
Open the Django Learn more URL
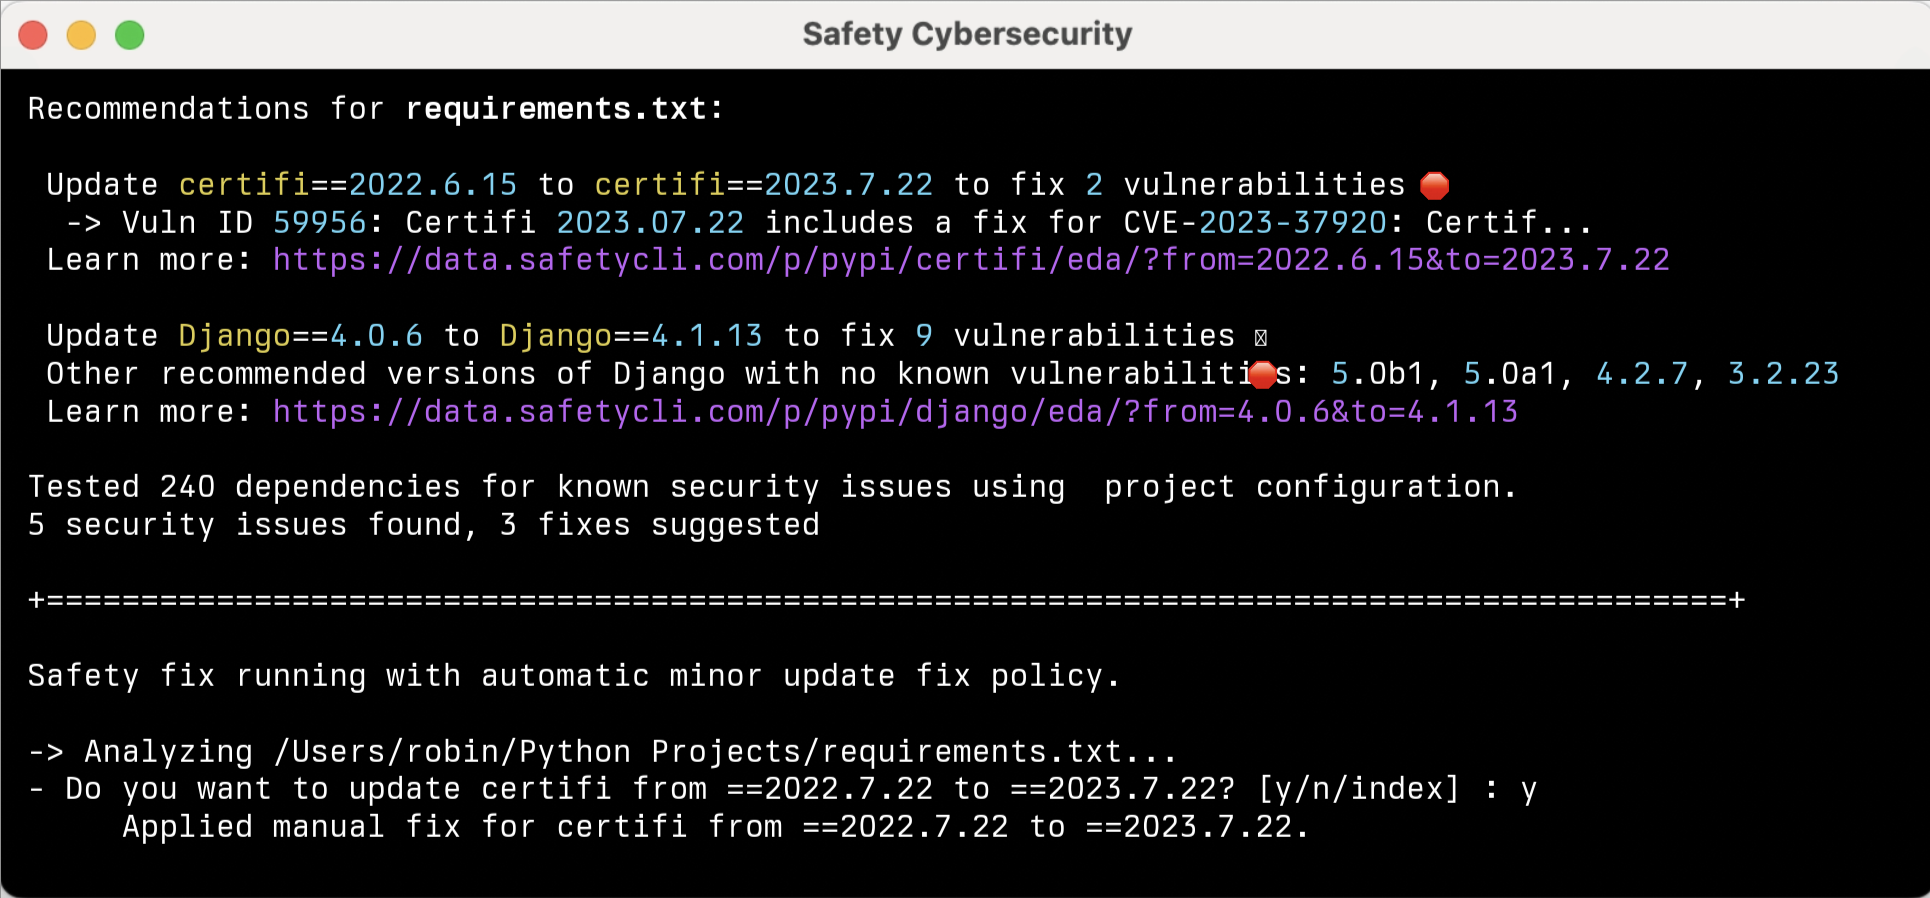(x=895, y=412)
